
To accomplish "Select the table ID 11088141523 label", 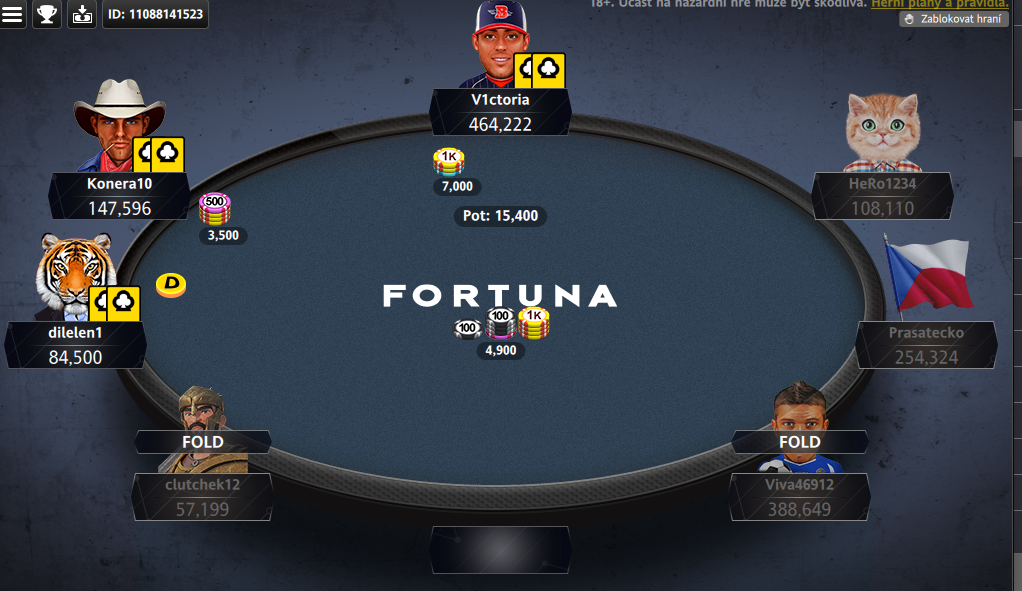I will [155, 14].
